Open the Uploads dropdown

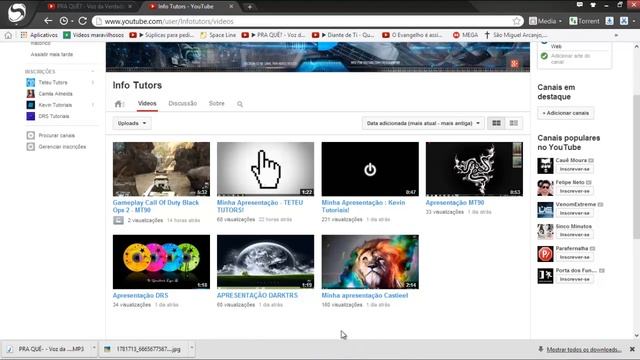(x=132, y=123)
